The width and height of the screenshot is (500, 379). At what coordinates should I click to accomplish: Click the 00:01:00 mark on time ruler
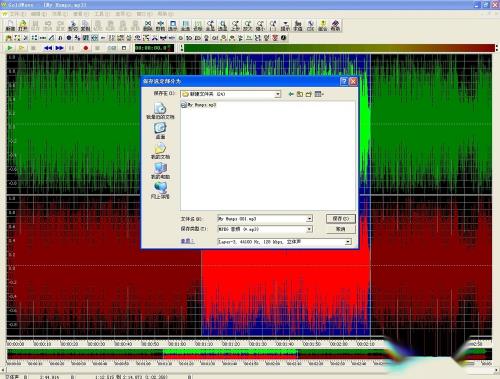177,344
